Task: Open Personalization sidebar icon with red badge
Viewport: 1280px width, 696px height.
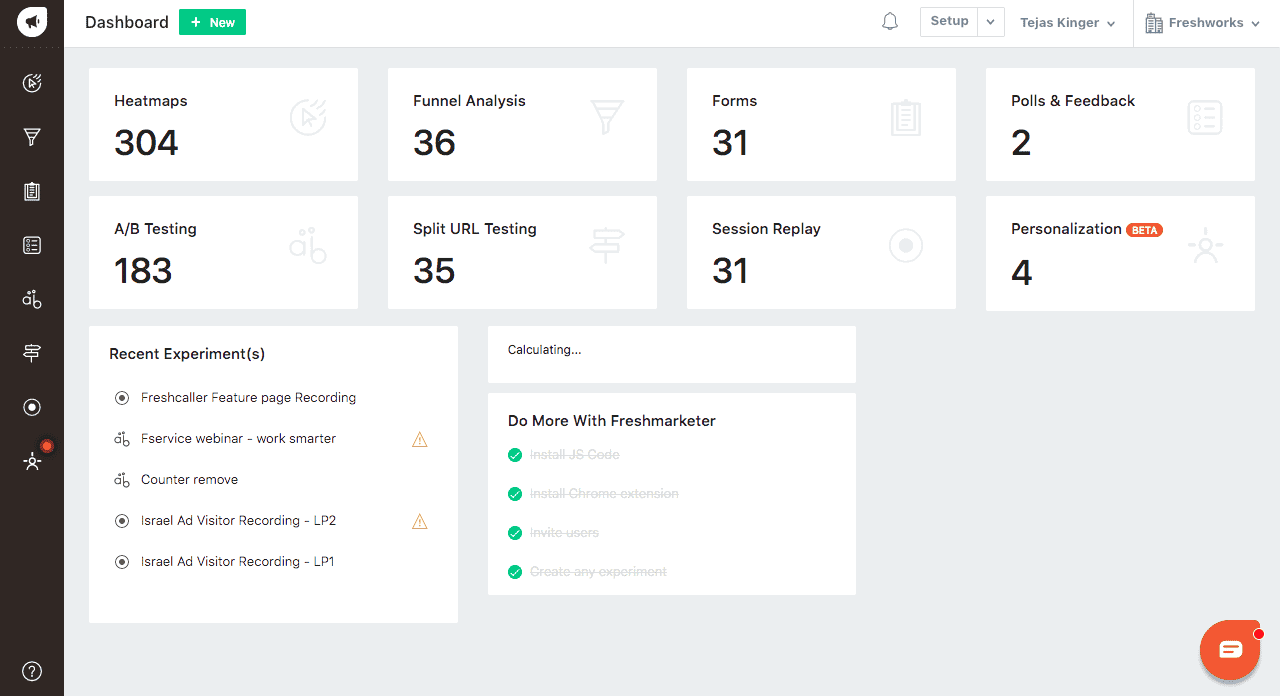Action: 33,461
